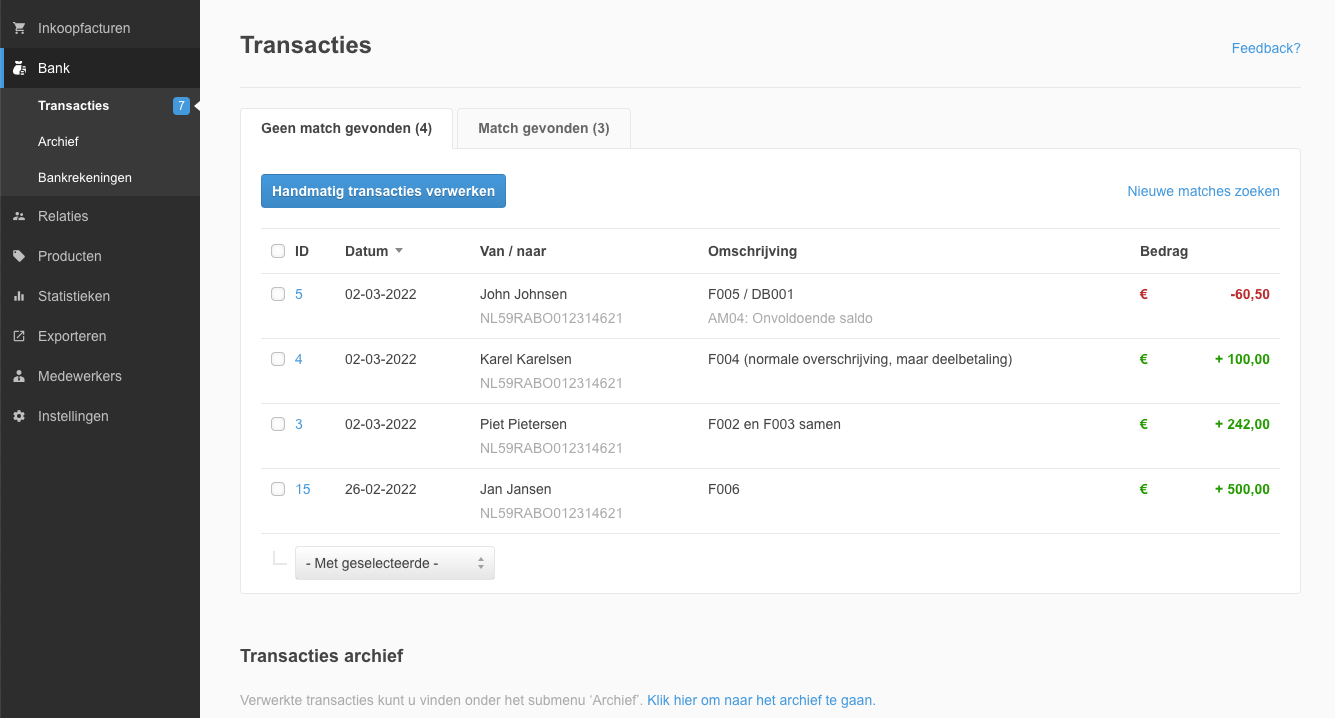The height and width of the screenshot is (718, 1335).
Task: Open Archief in the Bank submenu
Action: pos(58,141)
